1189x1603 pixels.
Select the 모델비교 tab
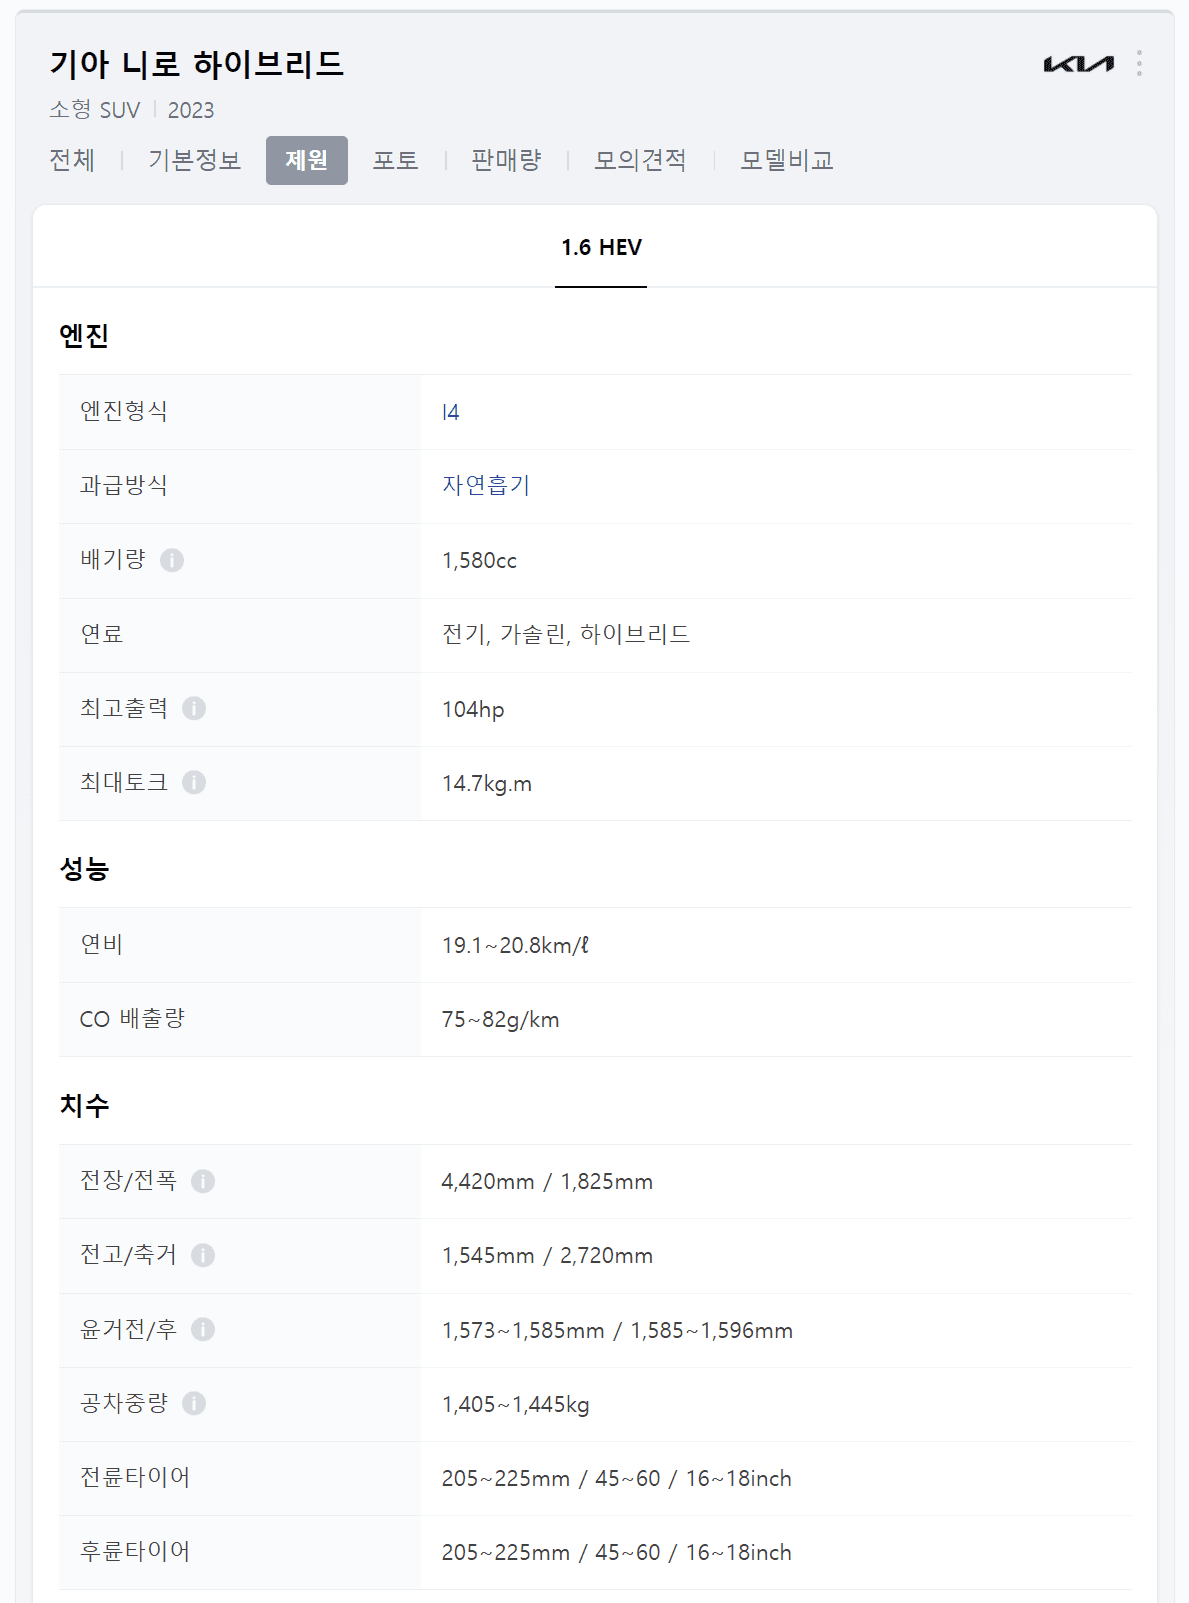click(x=788, y=160)
